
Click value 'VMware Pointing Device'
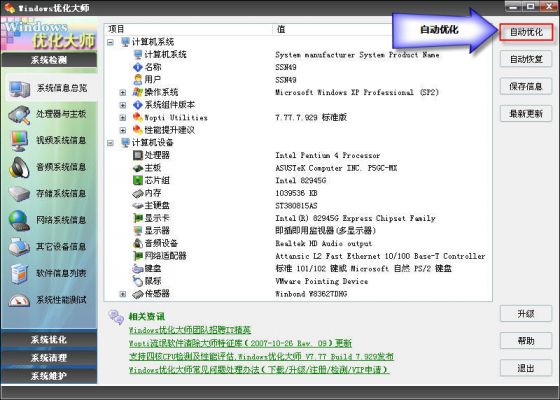click(321, 281)
